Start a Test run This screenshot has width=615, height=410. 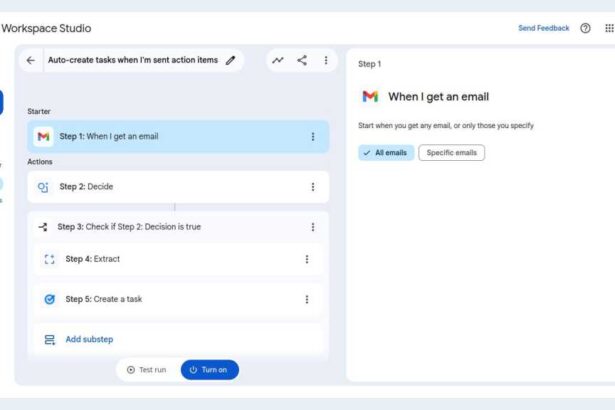[146, 370]
